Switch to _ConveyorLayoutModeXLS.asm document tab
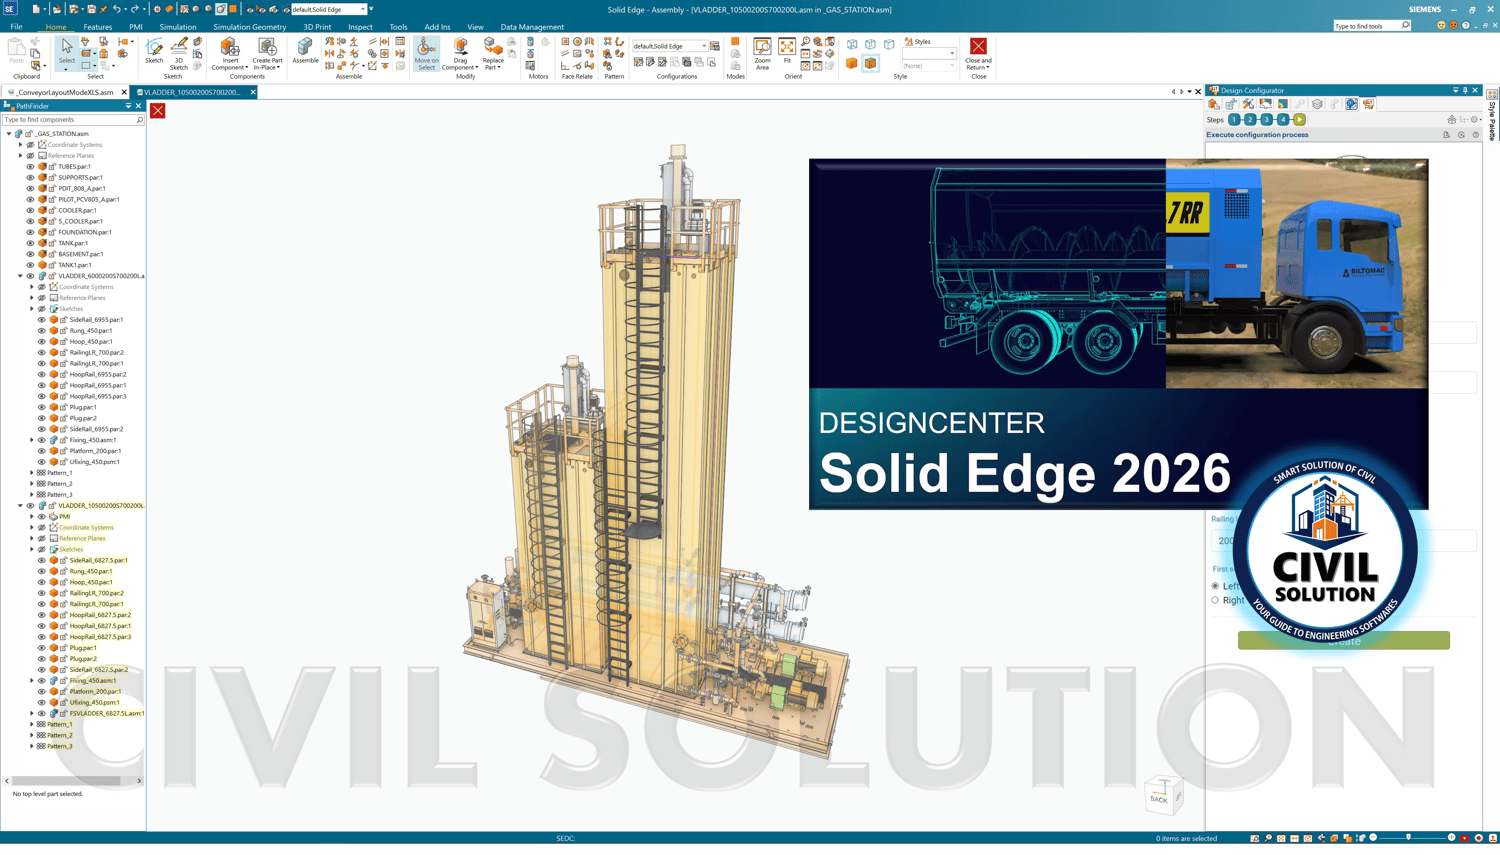Image resolution: width=1500 pixels, height=855 pixels. point(64,92)
